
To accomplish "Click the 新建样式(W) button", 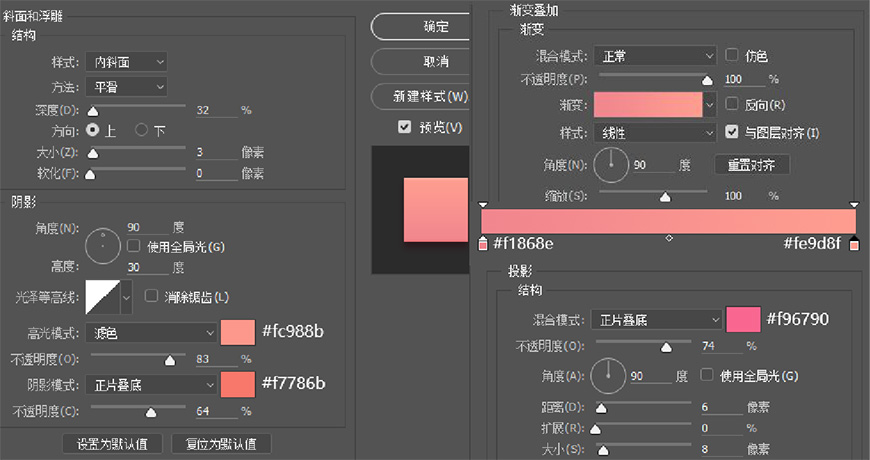I will 421,96.
